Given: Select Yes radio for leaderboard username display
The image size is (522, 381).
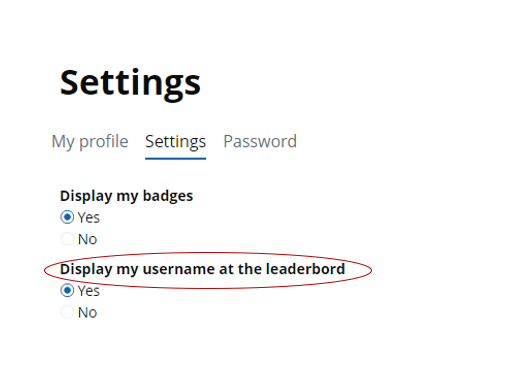Looking at the screenshot, I should click(x=67, y=291).
